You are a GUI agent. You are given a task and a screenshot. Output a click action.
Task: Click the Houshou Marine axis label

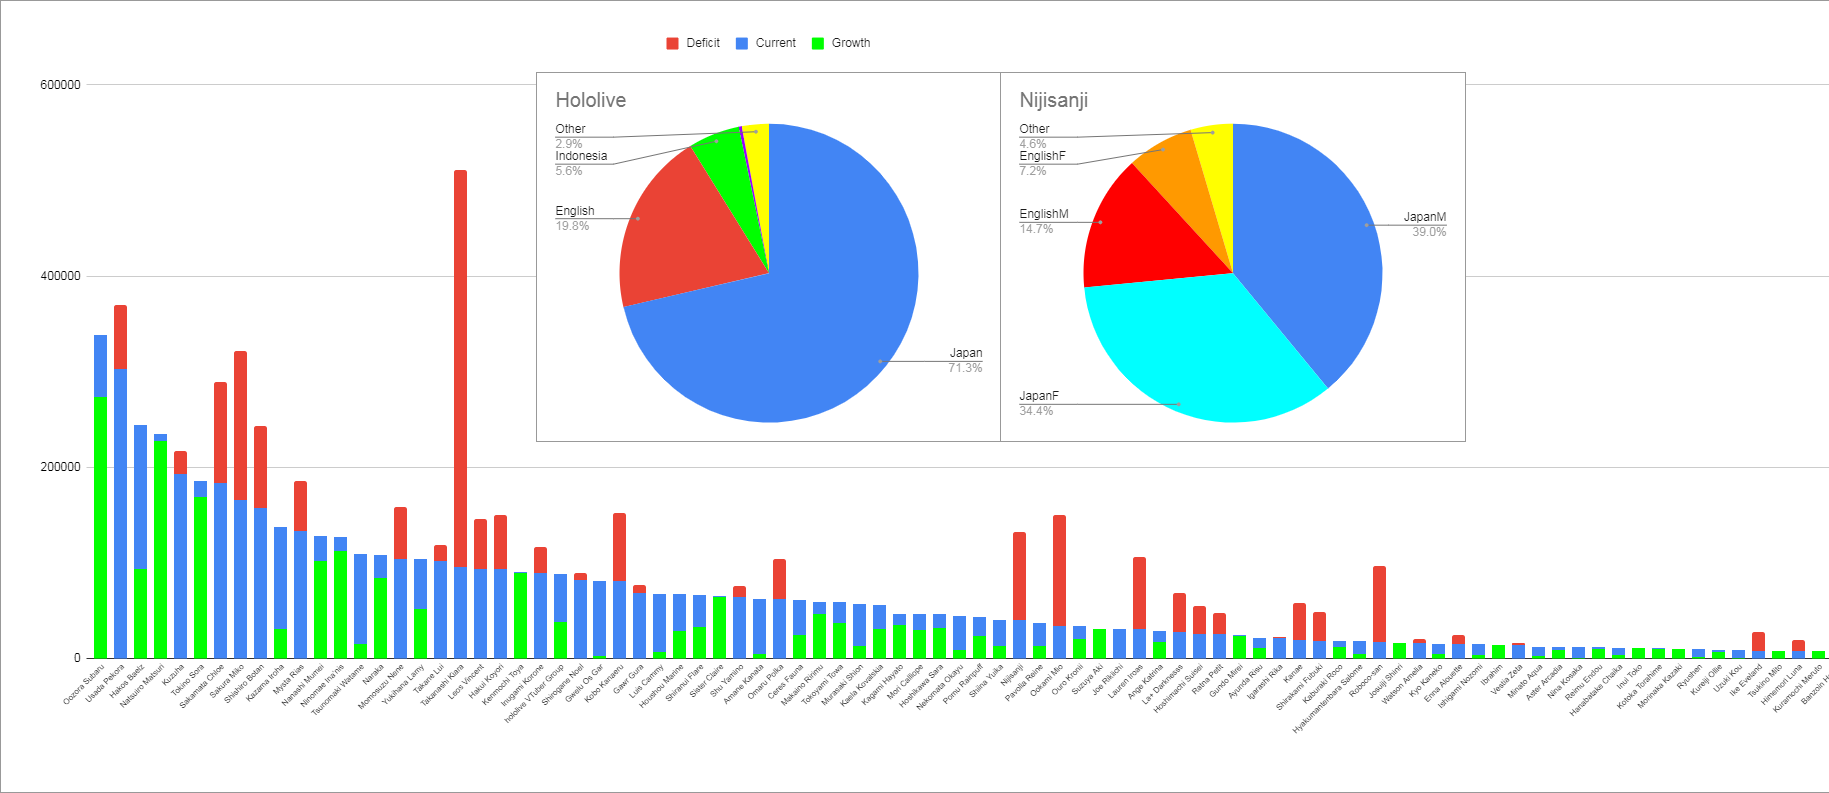(662, 686)
